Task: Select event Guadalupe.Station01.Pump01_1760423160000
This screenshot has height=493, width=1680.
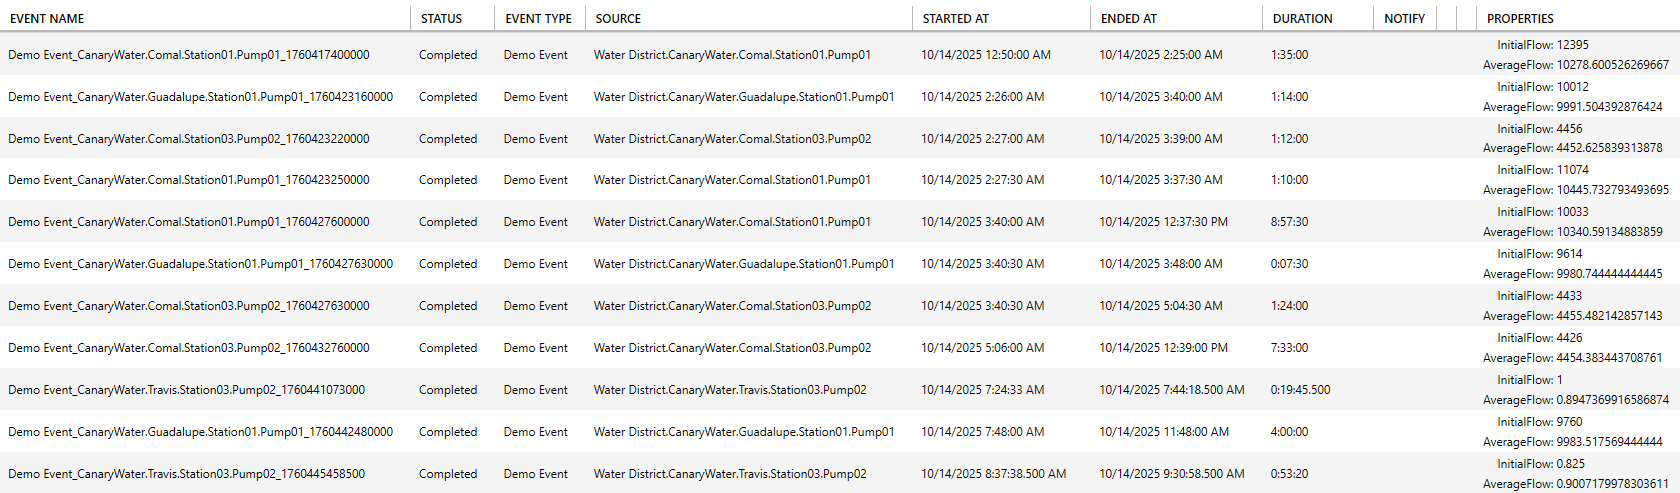Action: coord(200,97)
